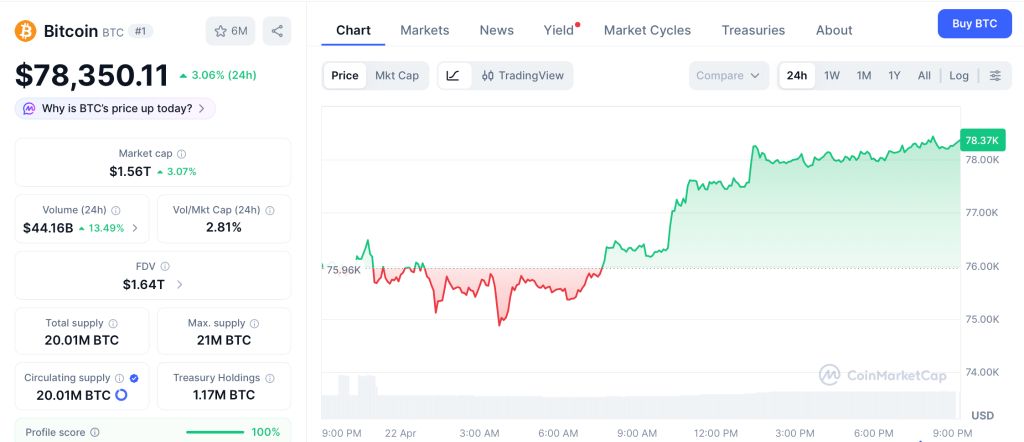This screenshot has height=442, width=1024.
Task: Toggle the Log scale option
Action: 959,76
